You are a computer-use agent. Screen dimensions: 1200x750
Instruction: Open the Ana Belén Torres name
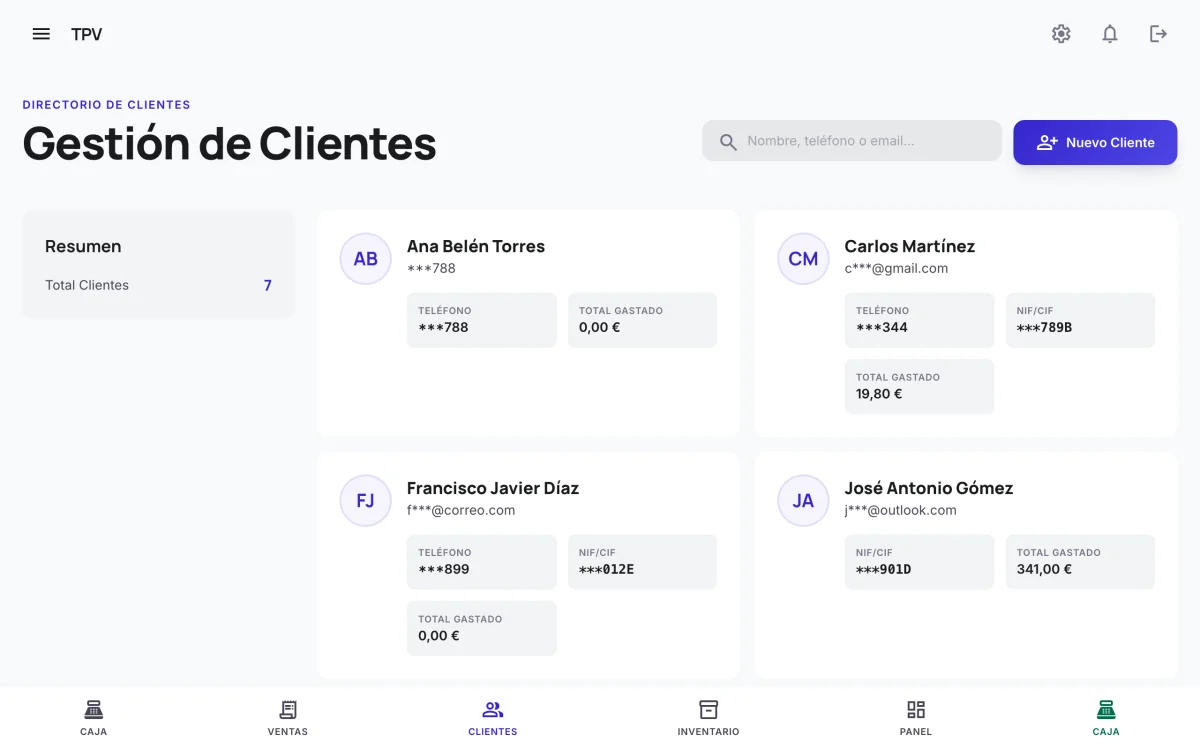[x=476, y=246]
